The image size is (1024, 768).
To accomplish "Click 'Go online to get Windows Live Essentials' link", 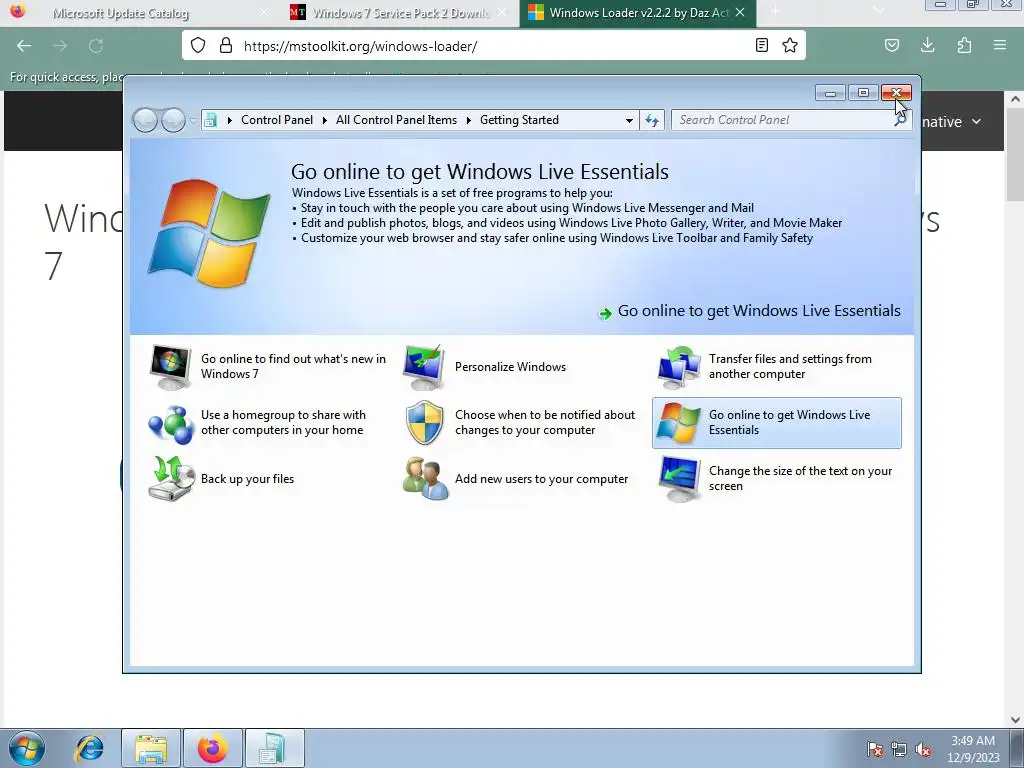I will click(759, 311).
